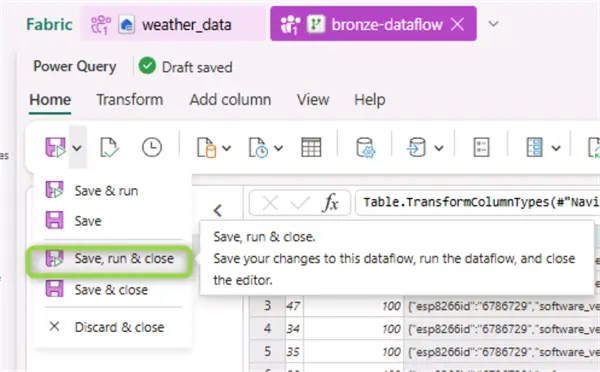Confirm formula with checkmark icon
This screenshot has width=600, height=372.
300,203
